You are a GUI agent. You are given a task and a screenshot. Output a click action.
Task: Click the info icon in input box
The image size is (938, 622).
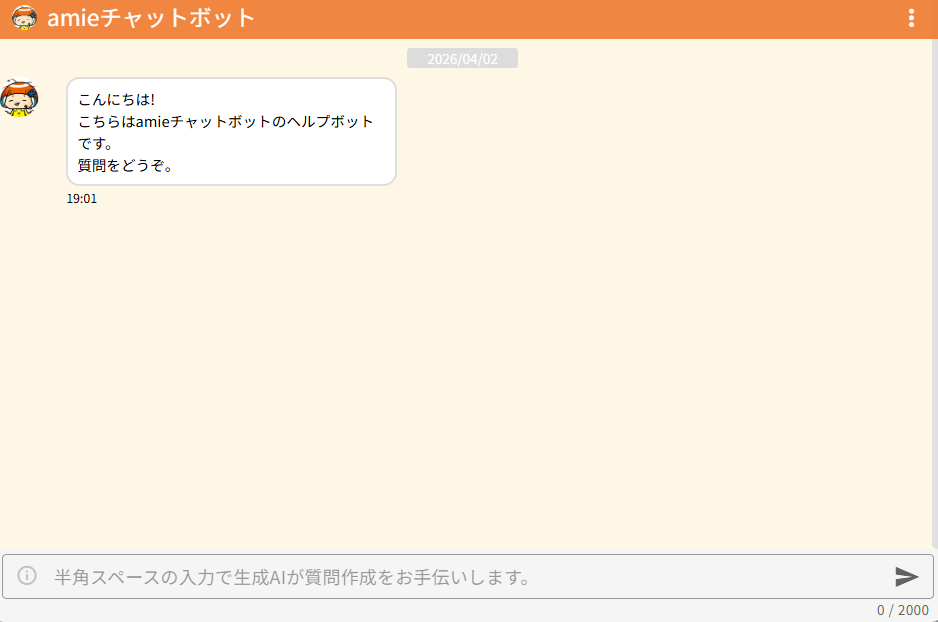[x=27, y=576]
